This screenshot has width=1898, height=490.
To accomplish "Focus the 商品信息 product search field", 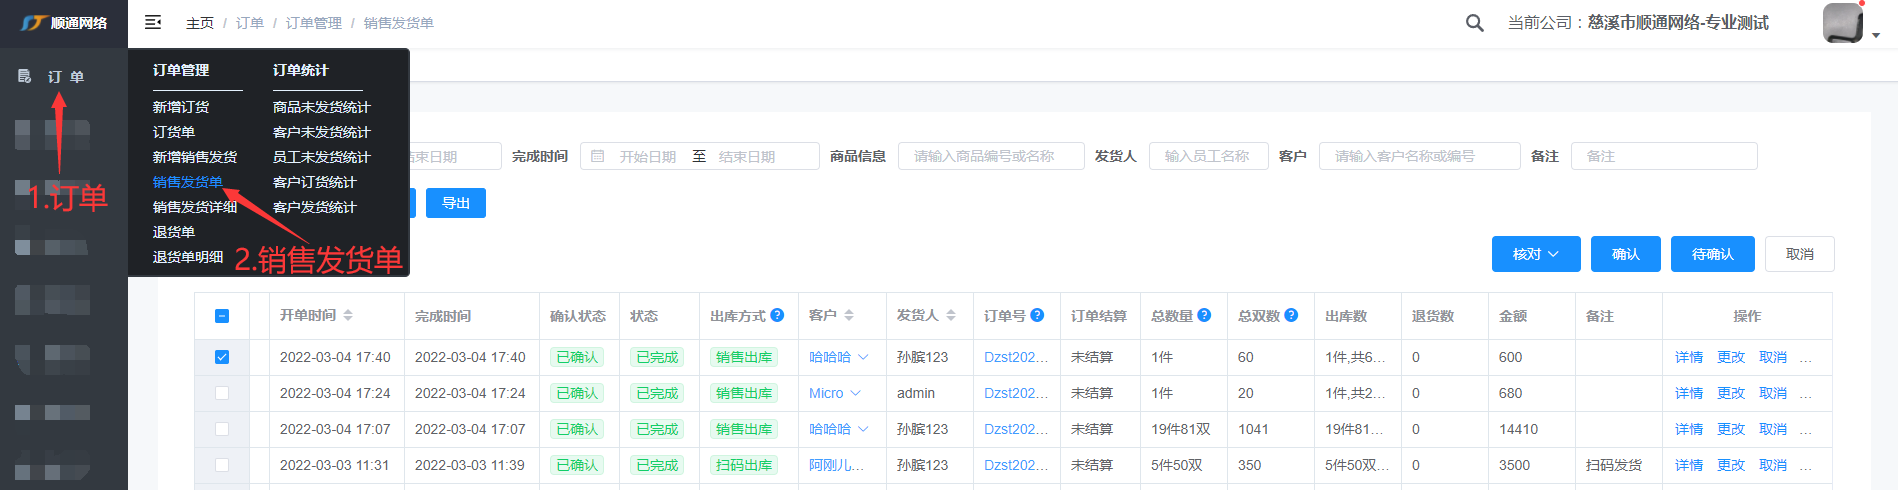I will pyautogui.click(x=990, y=156).
